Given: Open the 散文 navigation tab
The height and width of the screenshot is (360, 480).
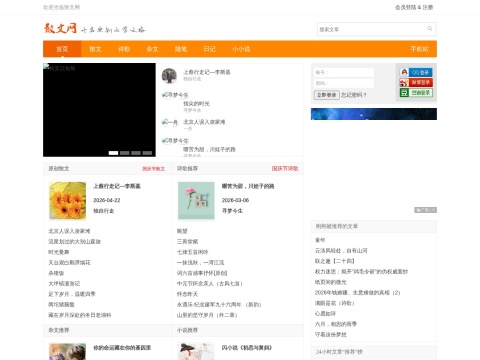Looking at the screenshot, I should pyautogui.click(x=95, y=49).
